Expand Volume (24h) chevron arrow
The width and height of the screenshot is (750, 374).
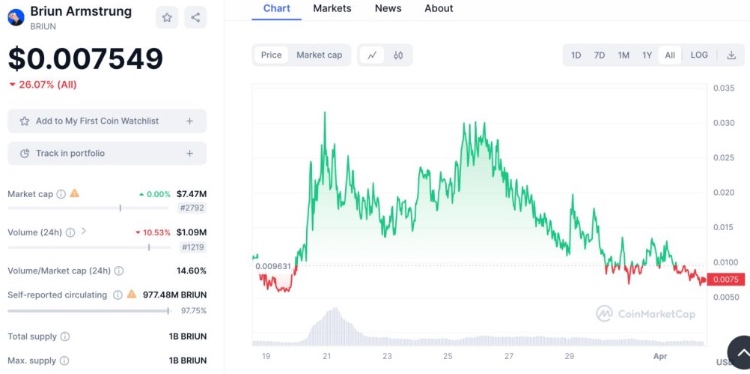(84, 231)
